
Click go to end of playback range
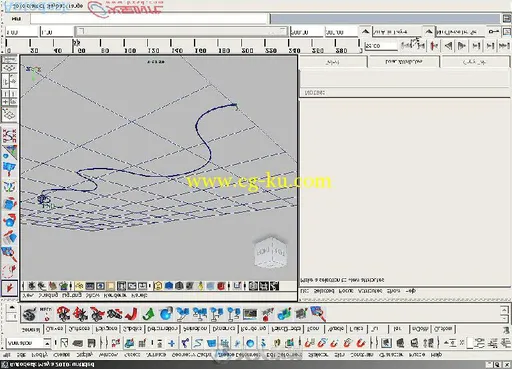pyautogui.click(x=504, y=46)
